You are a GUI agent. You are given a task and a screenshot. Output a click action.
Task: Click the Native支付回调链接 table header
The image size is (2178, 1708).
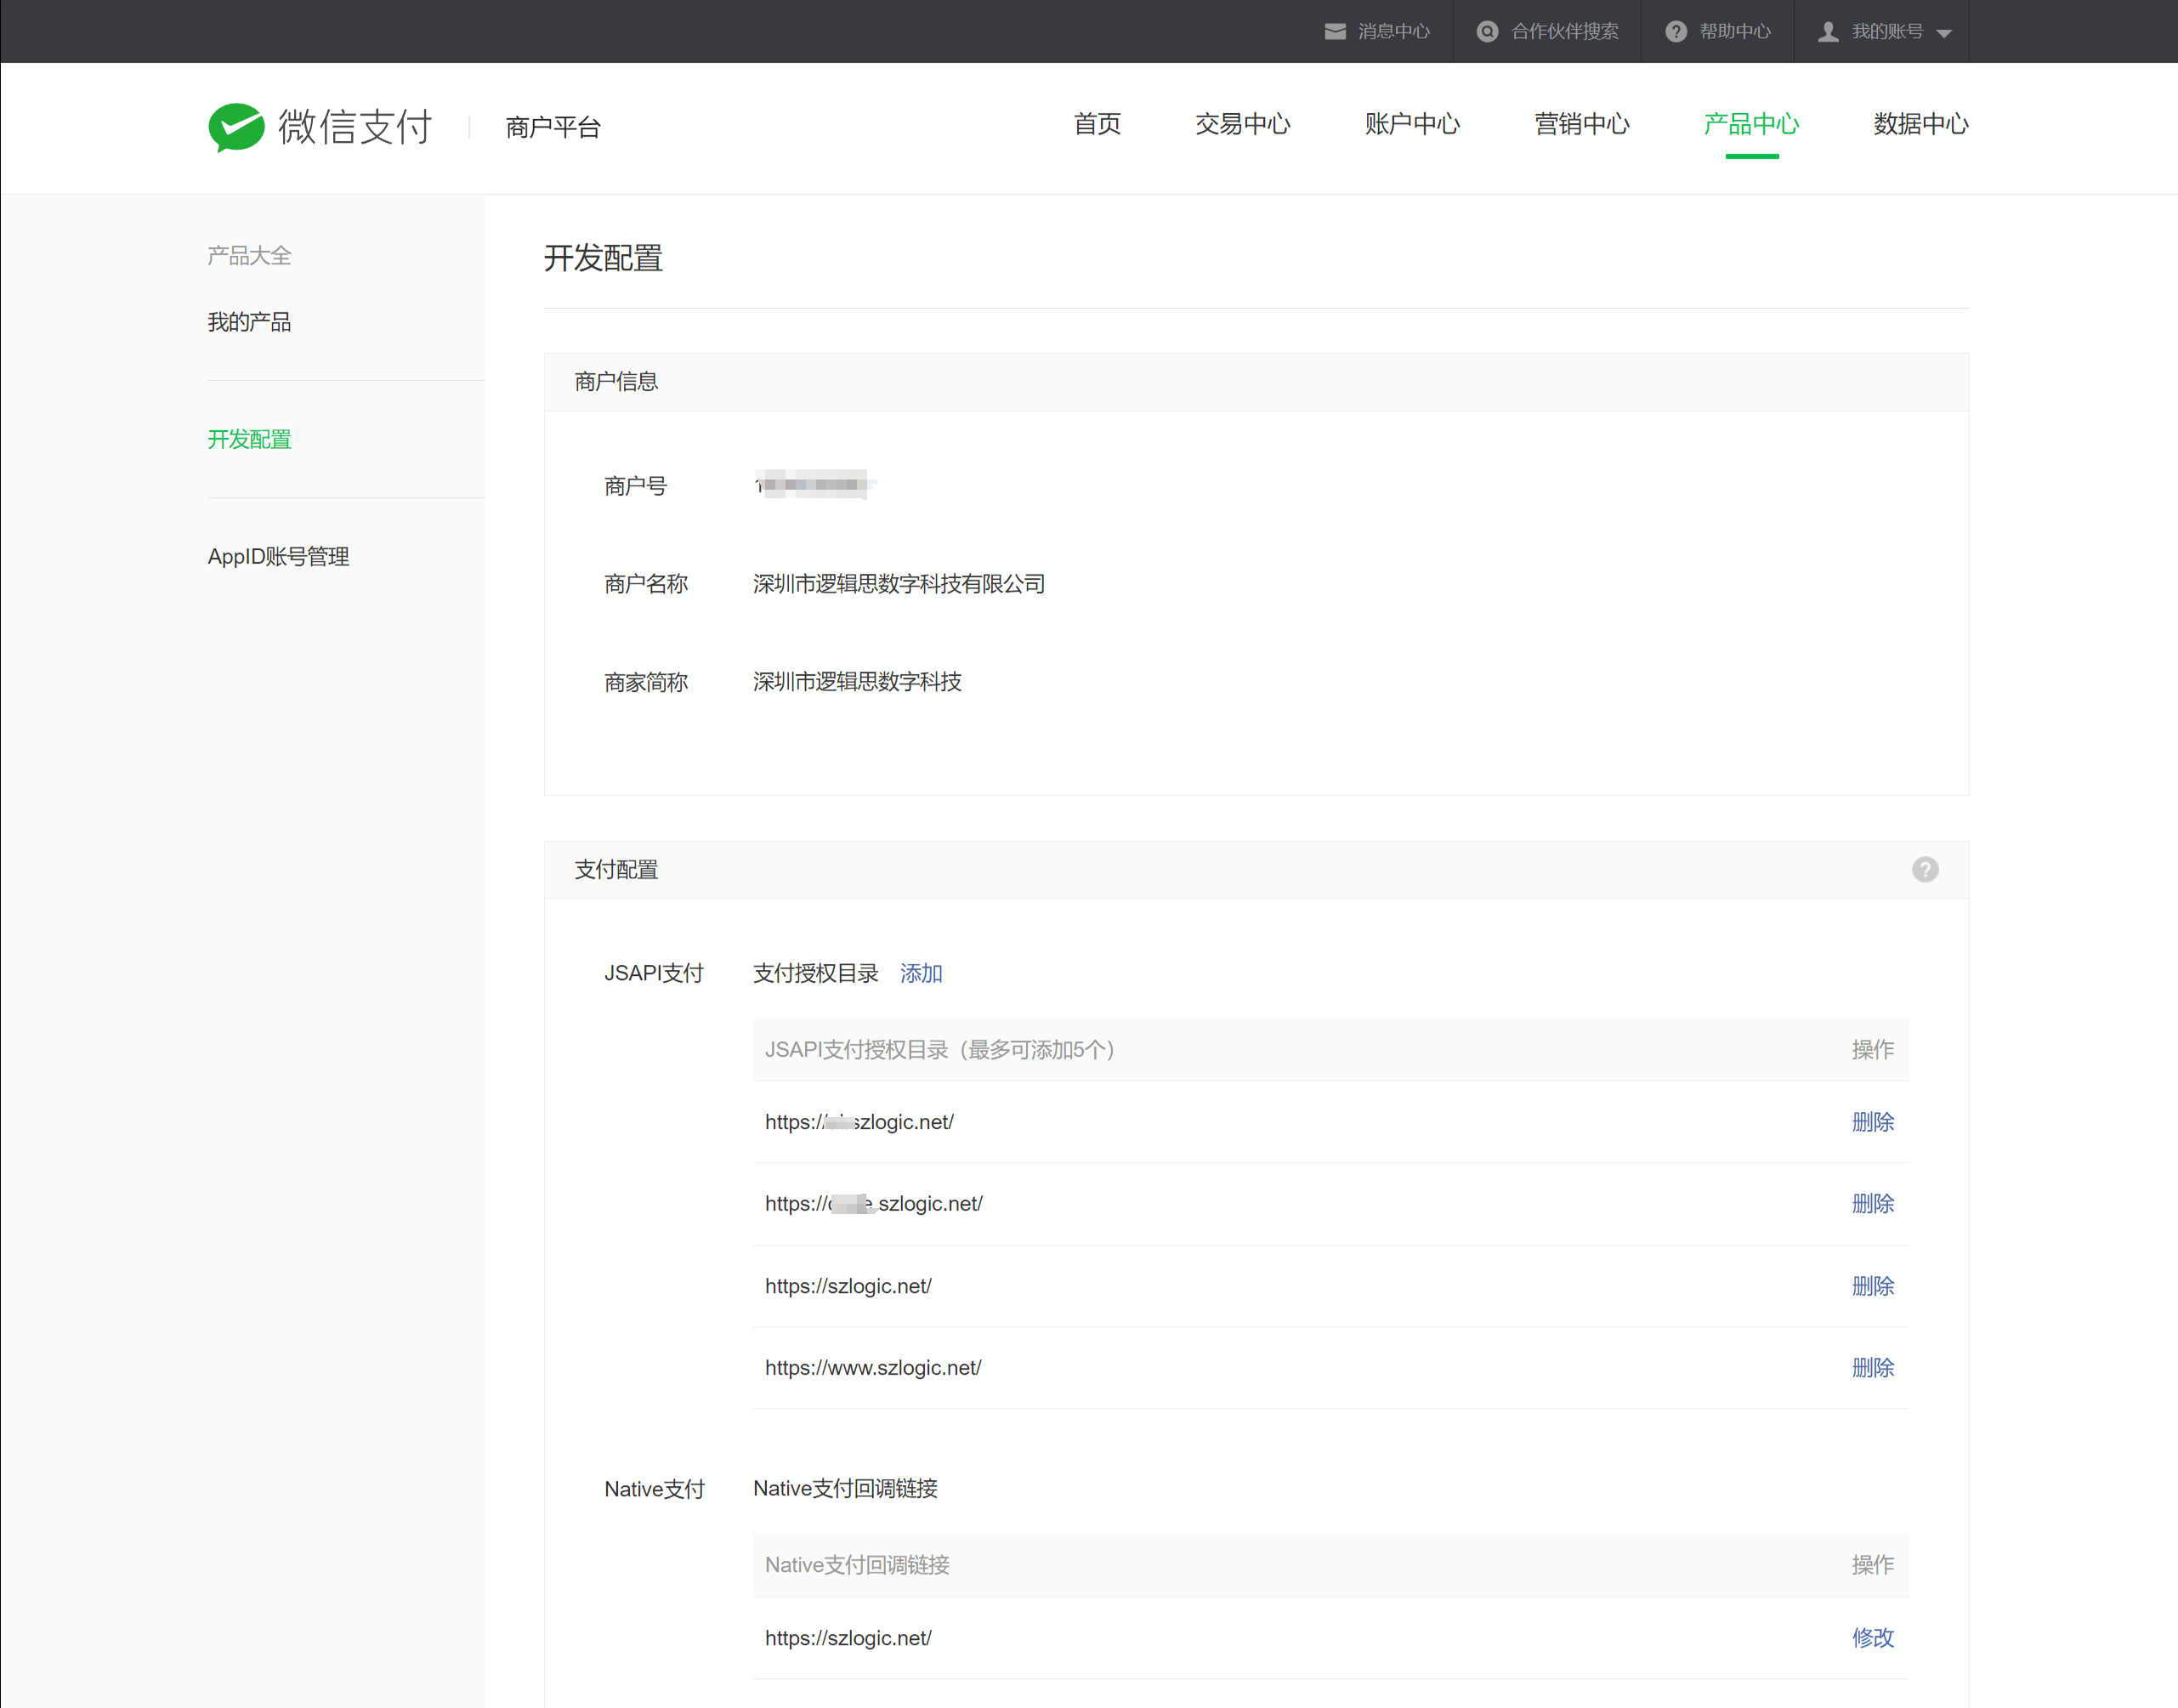tap(857, 1565)
